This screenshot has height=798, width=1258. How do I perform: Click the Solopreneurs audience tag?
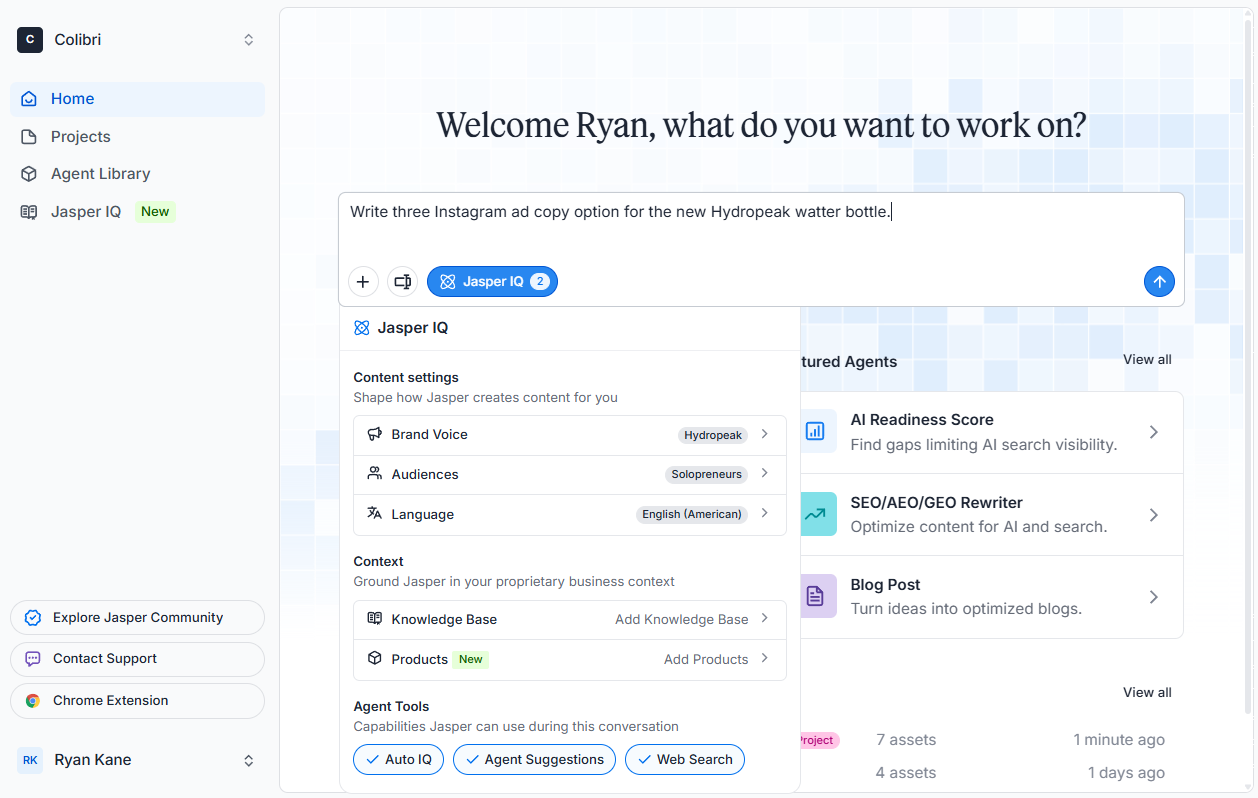[x=707, y=474]
